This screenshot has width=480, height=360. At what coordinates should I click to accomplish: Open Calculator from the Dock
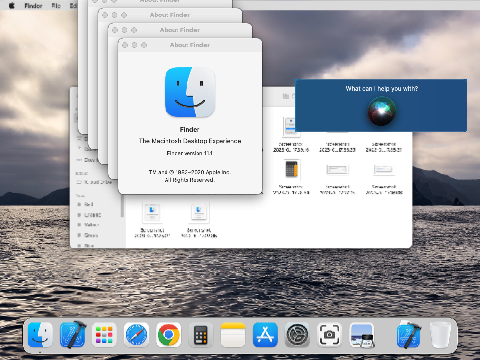pos(200,334)
